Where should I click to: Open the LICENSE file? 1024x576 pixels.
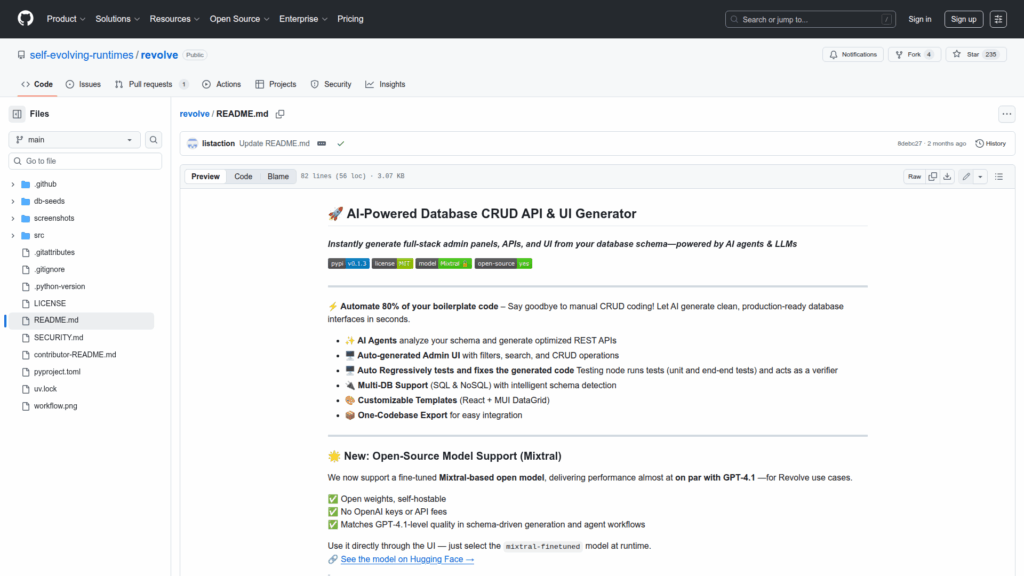[50, 303]
